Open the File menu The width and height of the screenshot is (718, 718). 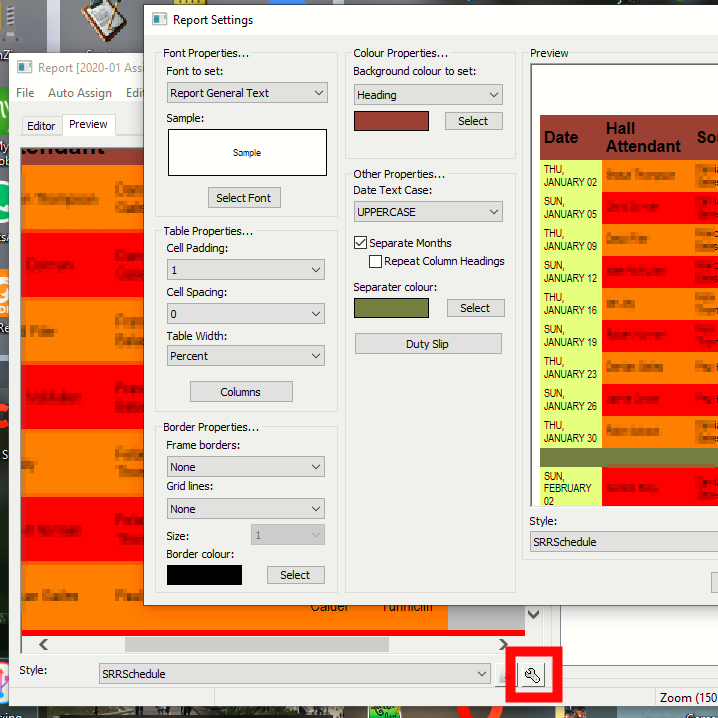[x=25, y=93]
